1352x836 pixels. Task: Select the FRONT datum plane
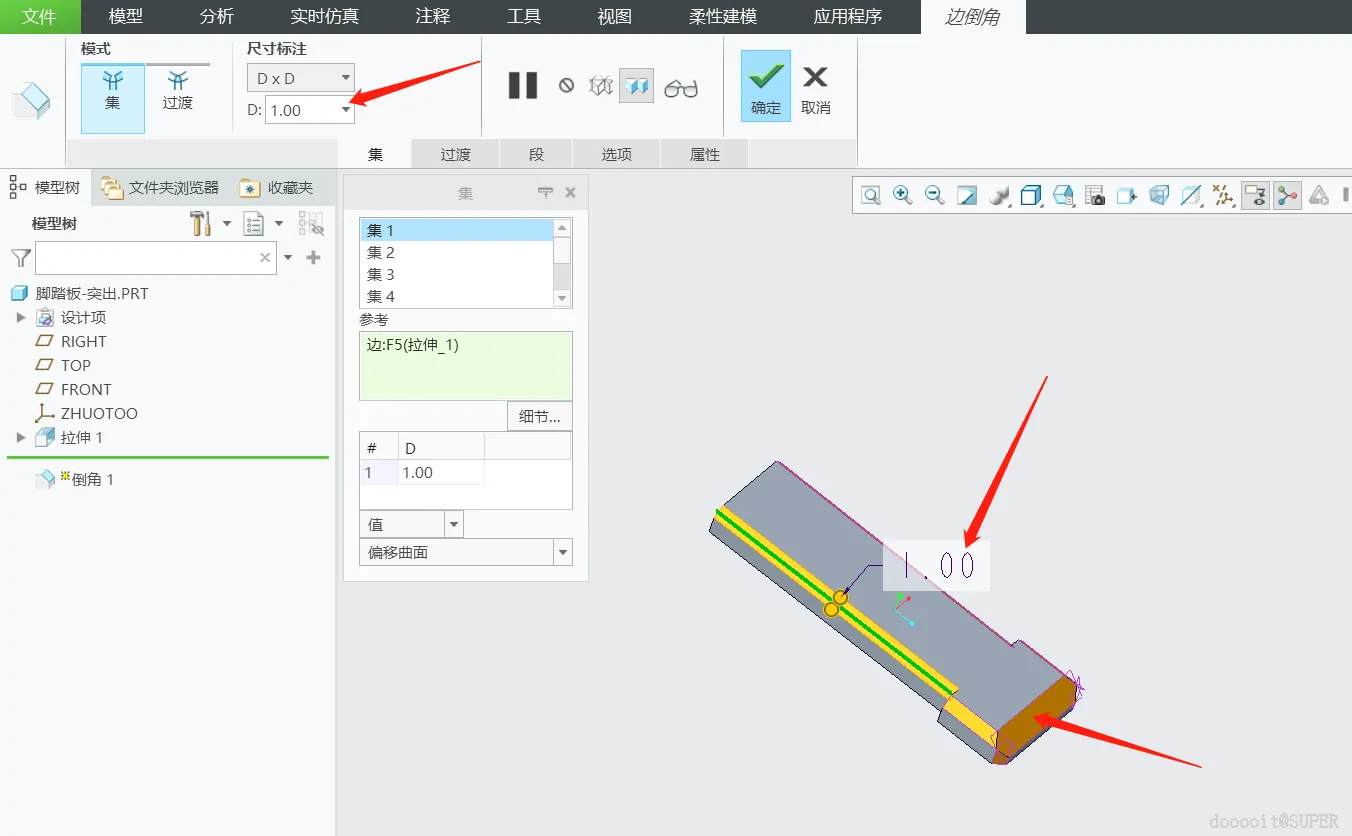click(x=86, y=389)
